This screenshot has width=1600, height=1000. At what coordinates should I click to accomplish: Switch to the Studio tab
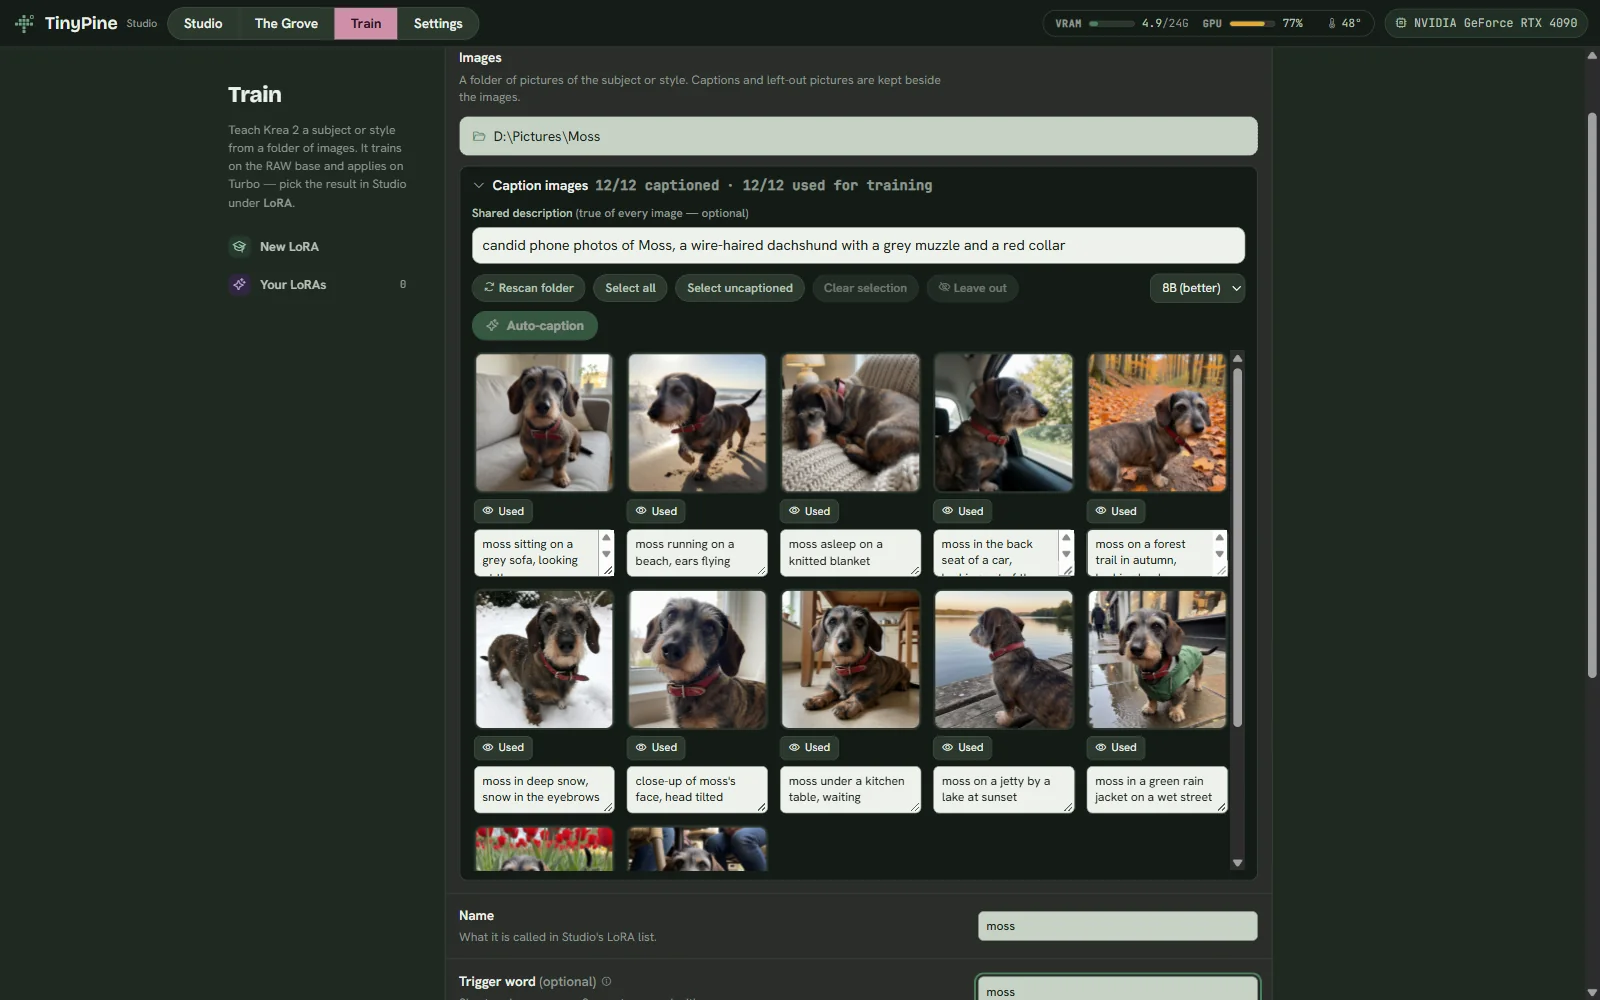[203, 23]
